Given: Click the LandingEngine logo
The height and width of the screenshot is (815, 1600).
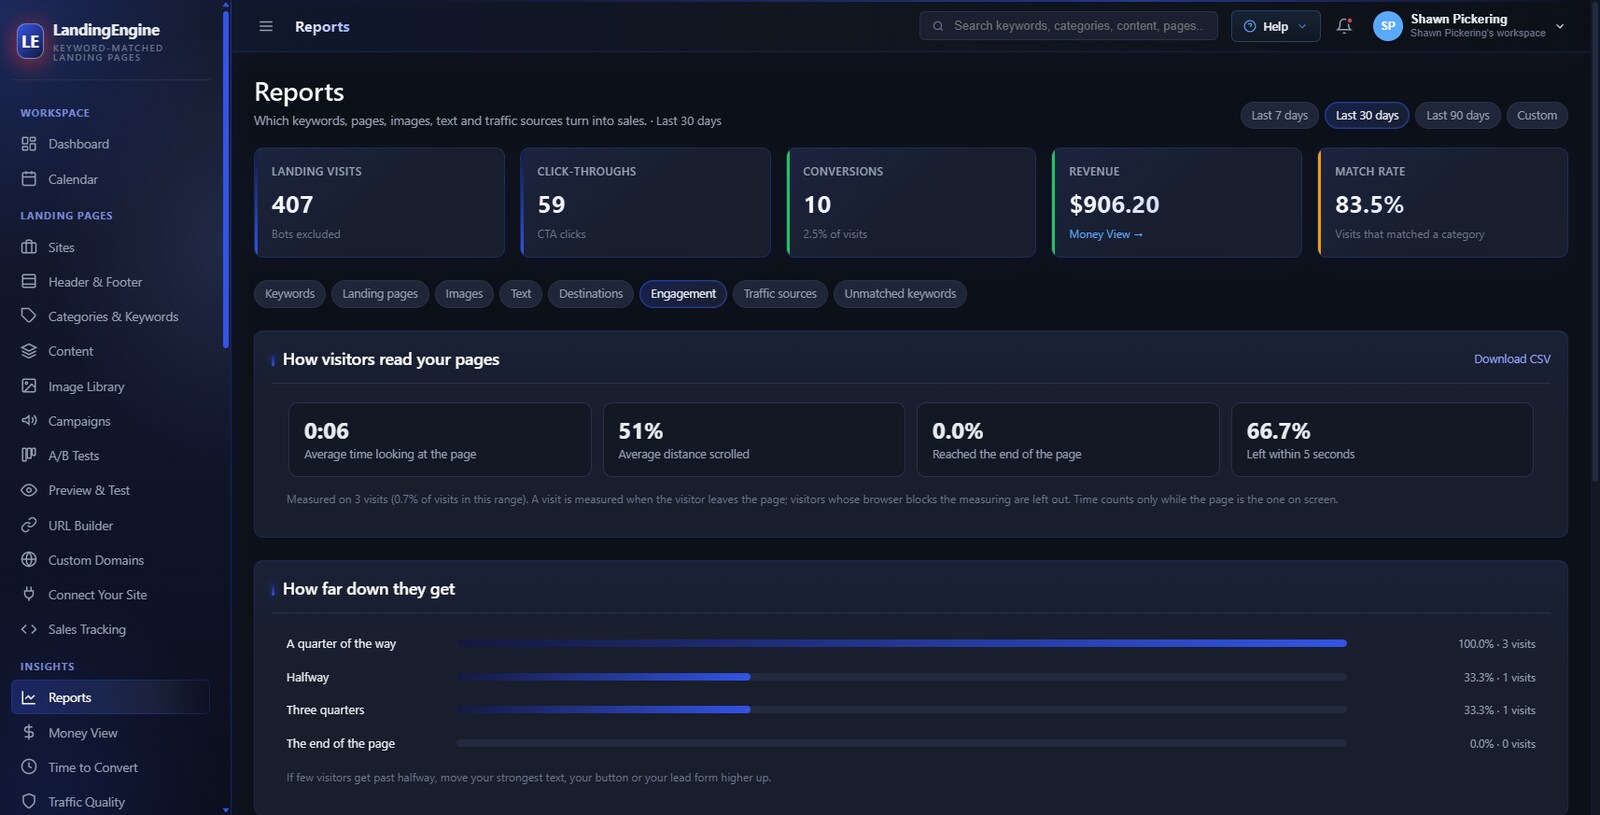Looking at the screenshot, I should [x=31, y=41].
